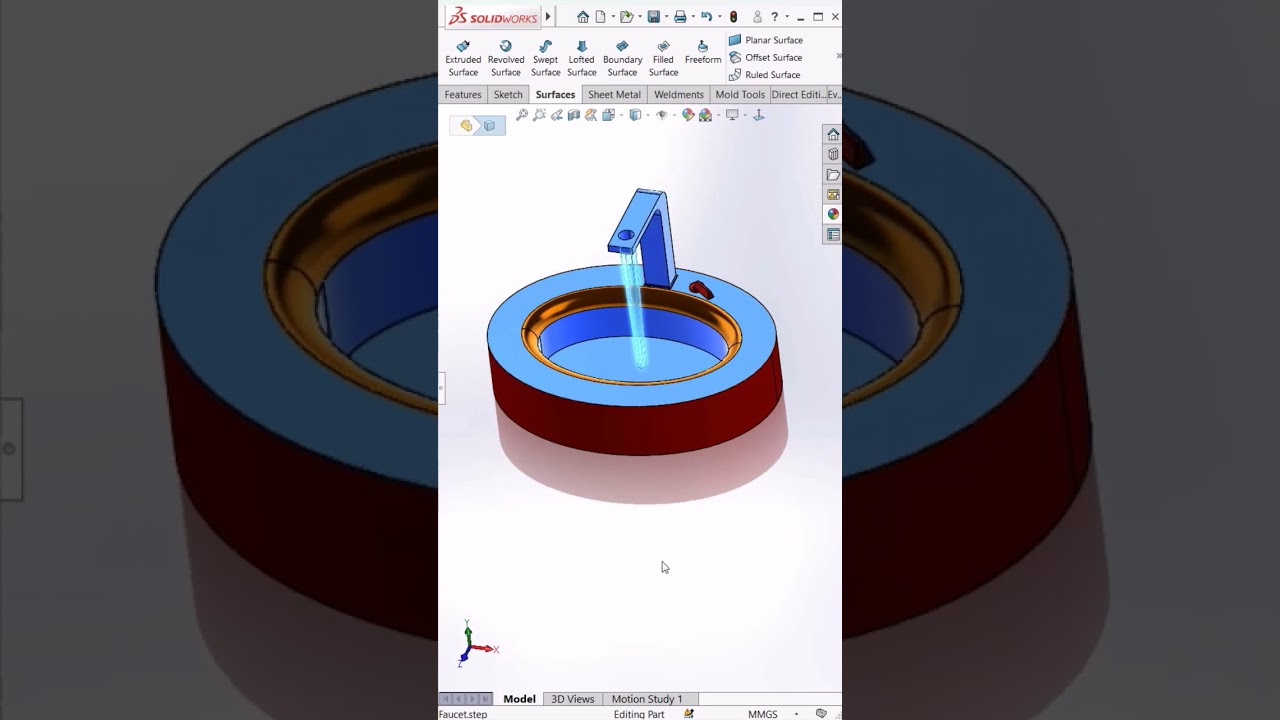Switch to the Model bottom tab

[519, 699]
